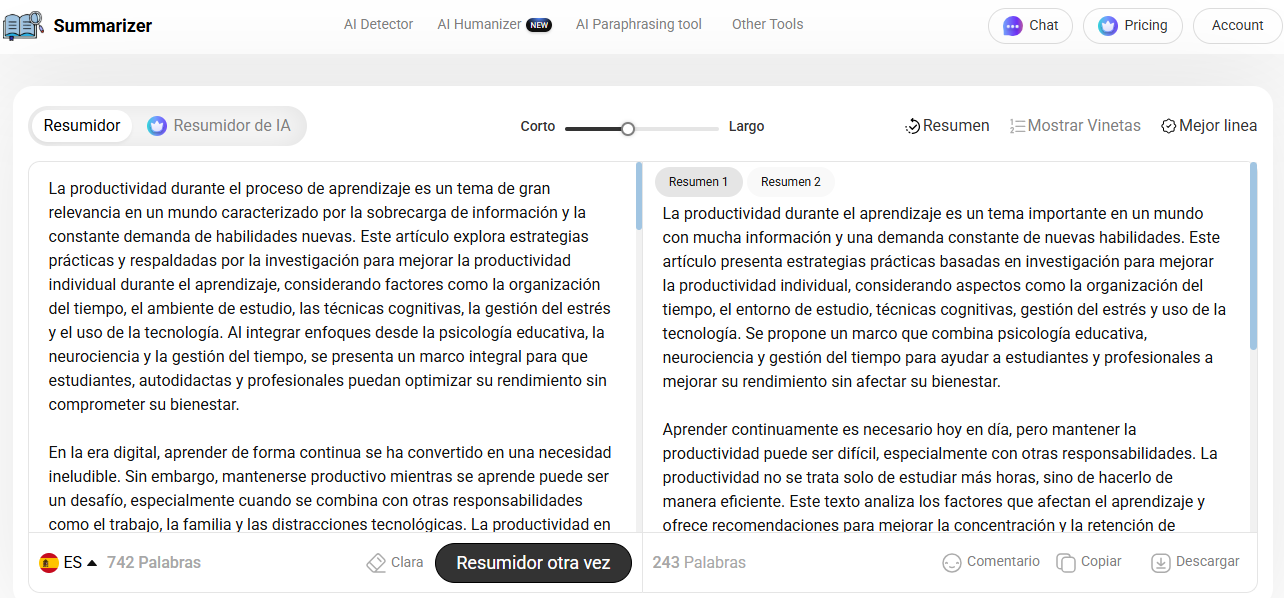Screen dimensions: 1284x598
Task: Click the 'En la era digital' input paragraph
Action: pos(330,488)
